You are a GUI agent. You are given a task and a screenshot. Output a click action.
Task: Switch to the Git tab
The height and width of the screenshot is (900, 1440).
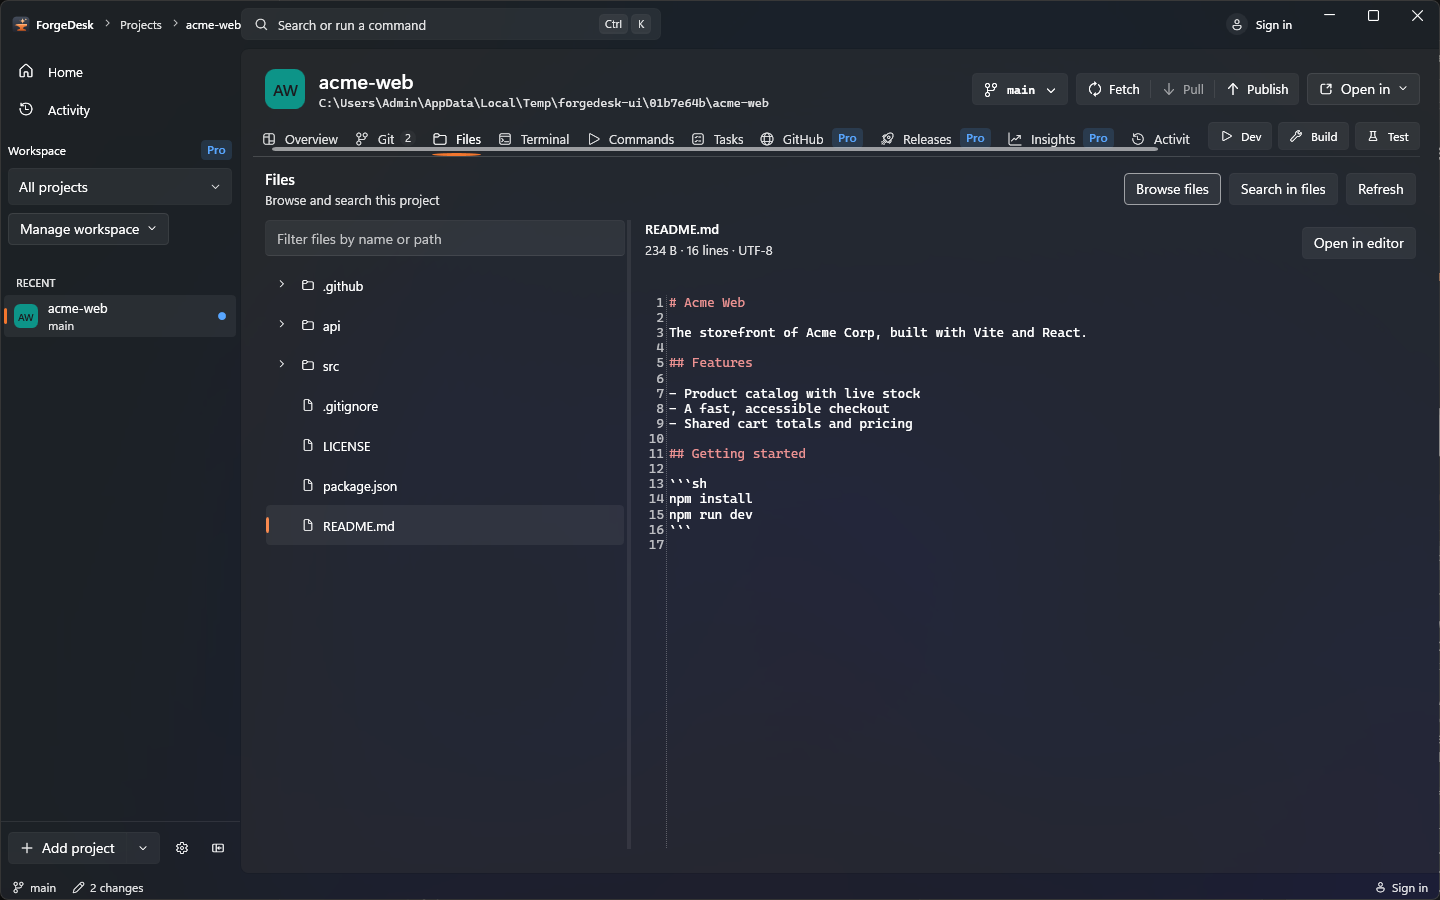(384, 139)
